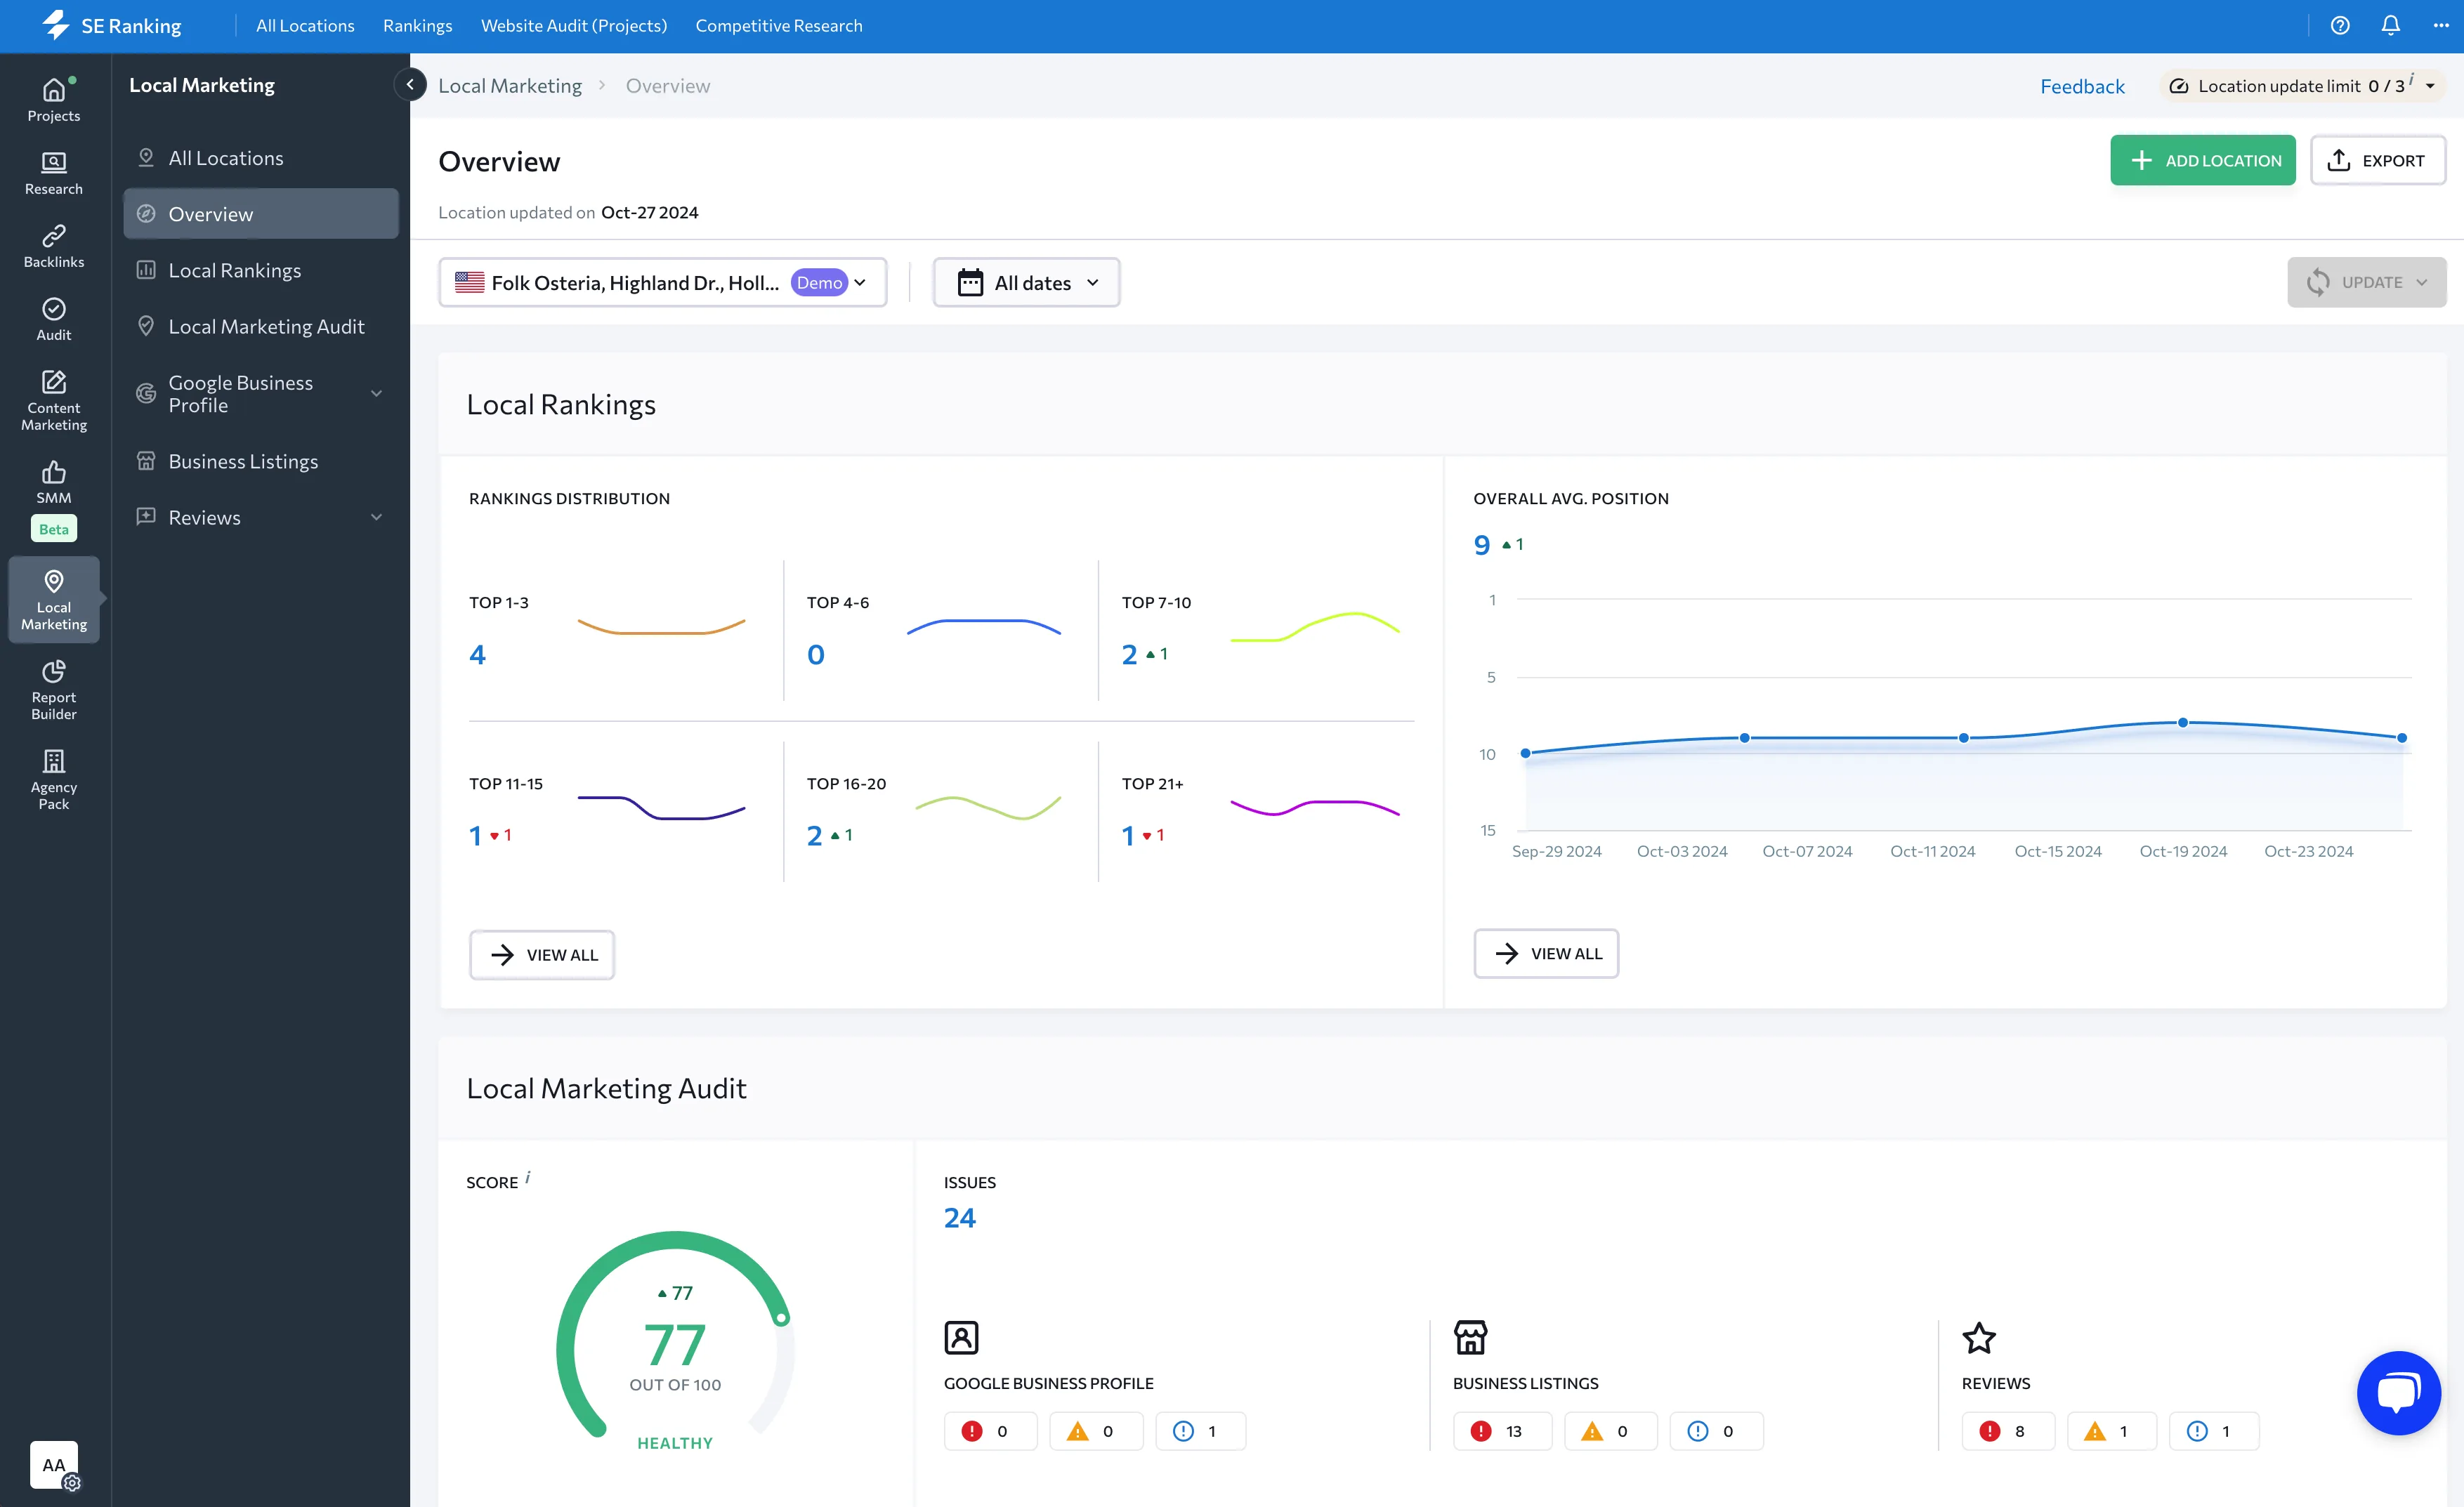
Task: Click the Business Listings store icon
Action: [x=1470, y=1338]
